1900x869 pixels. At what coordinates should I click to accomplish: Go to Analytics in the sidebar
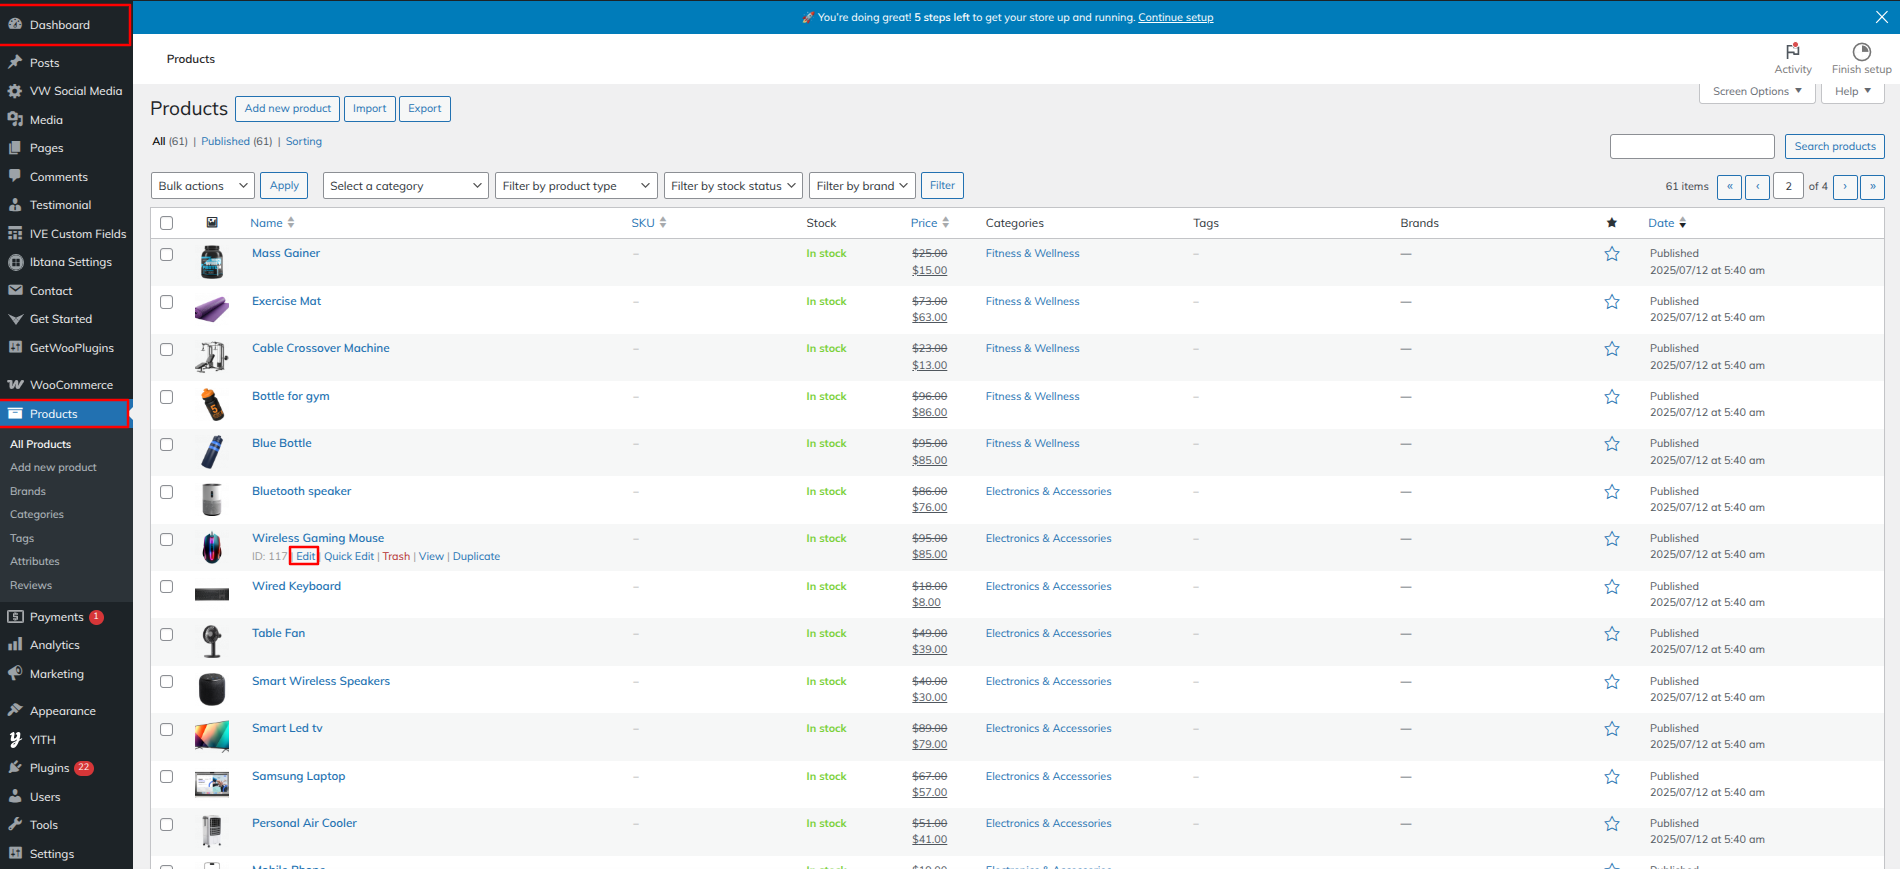pos(54,645)
